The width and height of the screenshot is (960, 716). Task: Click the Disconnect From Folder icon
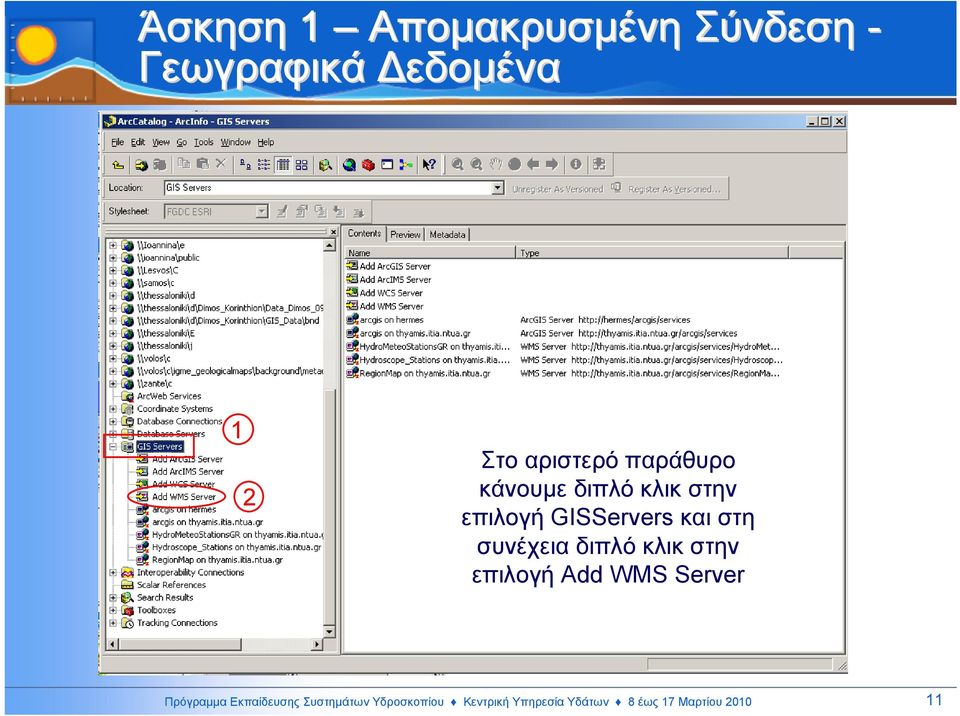point(160,164)
